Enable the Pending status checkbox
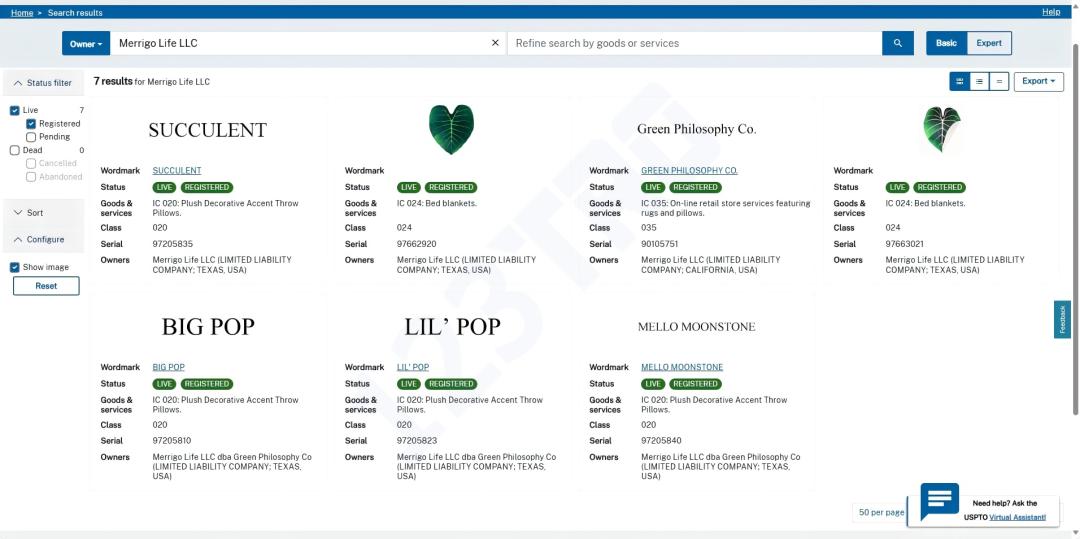Viewport: 1080px width, 539px height. click(x=31, y=137)
